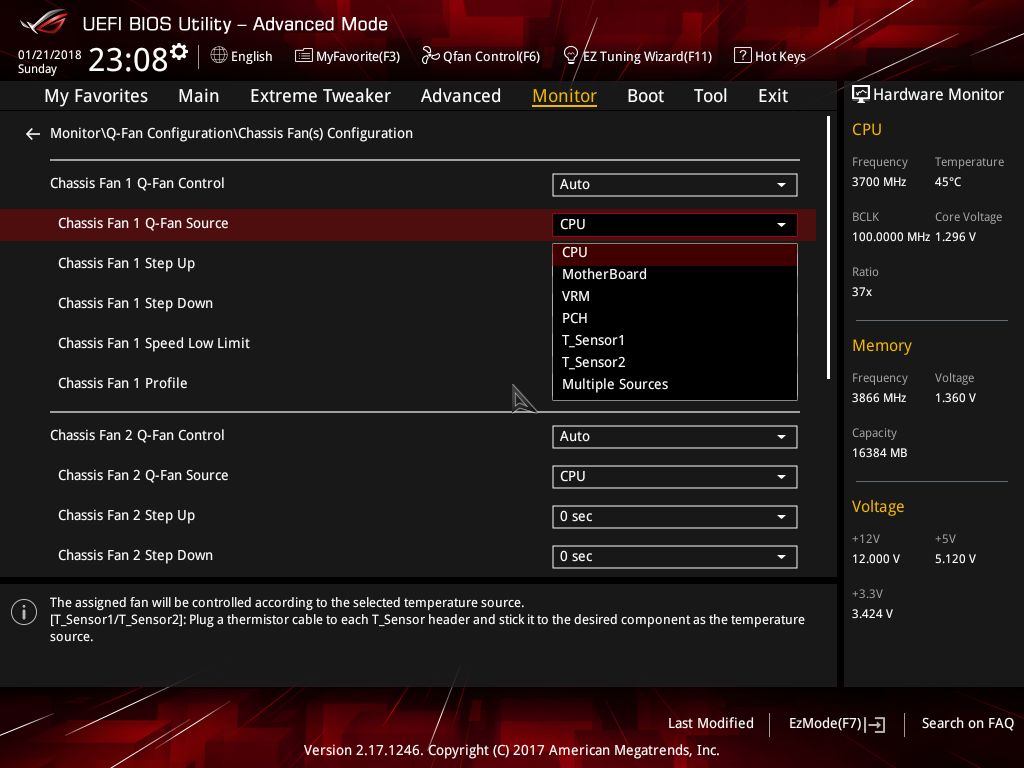Click memory voltage value 1.360 V
The image size is (1024, 768).
[955, 398]
